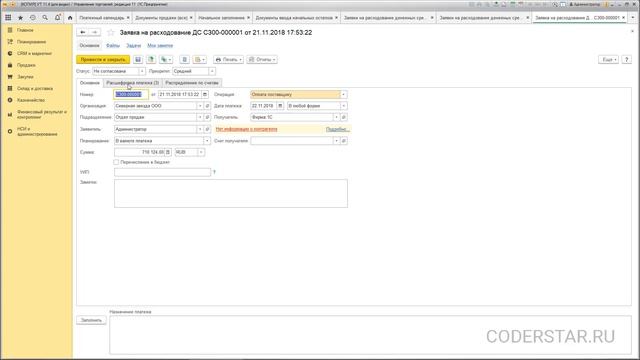The image size is (640, 360).
Task: Open the Favorites star in top toolbar
Action: pos(20,18)
